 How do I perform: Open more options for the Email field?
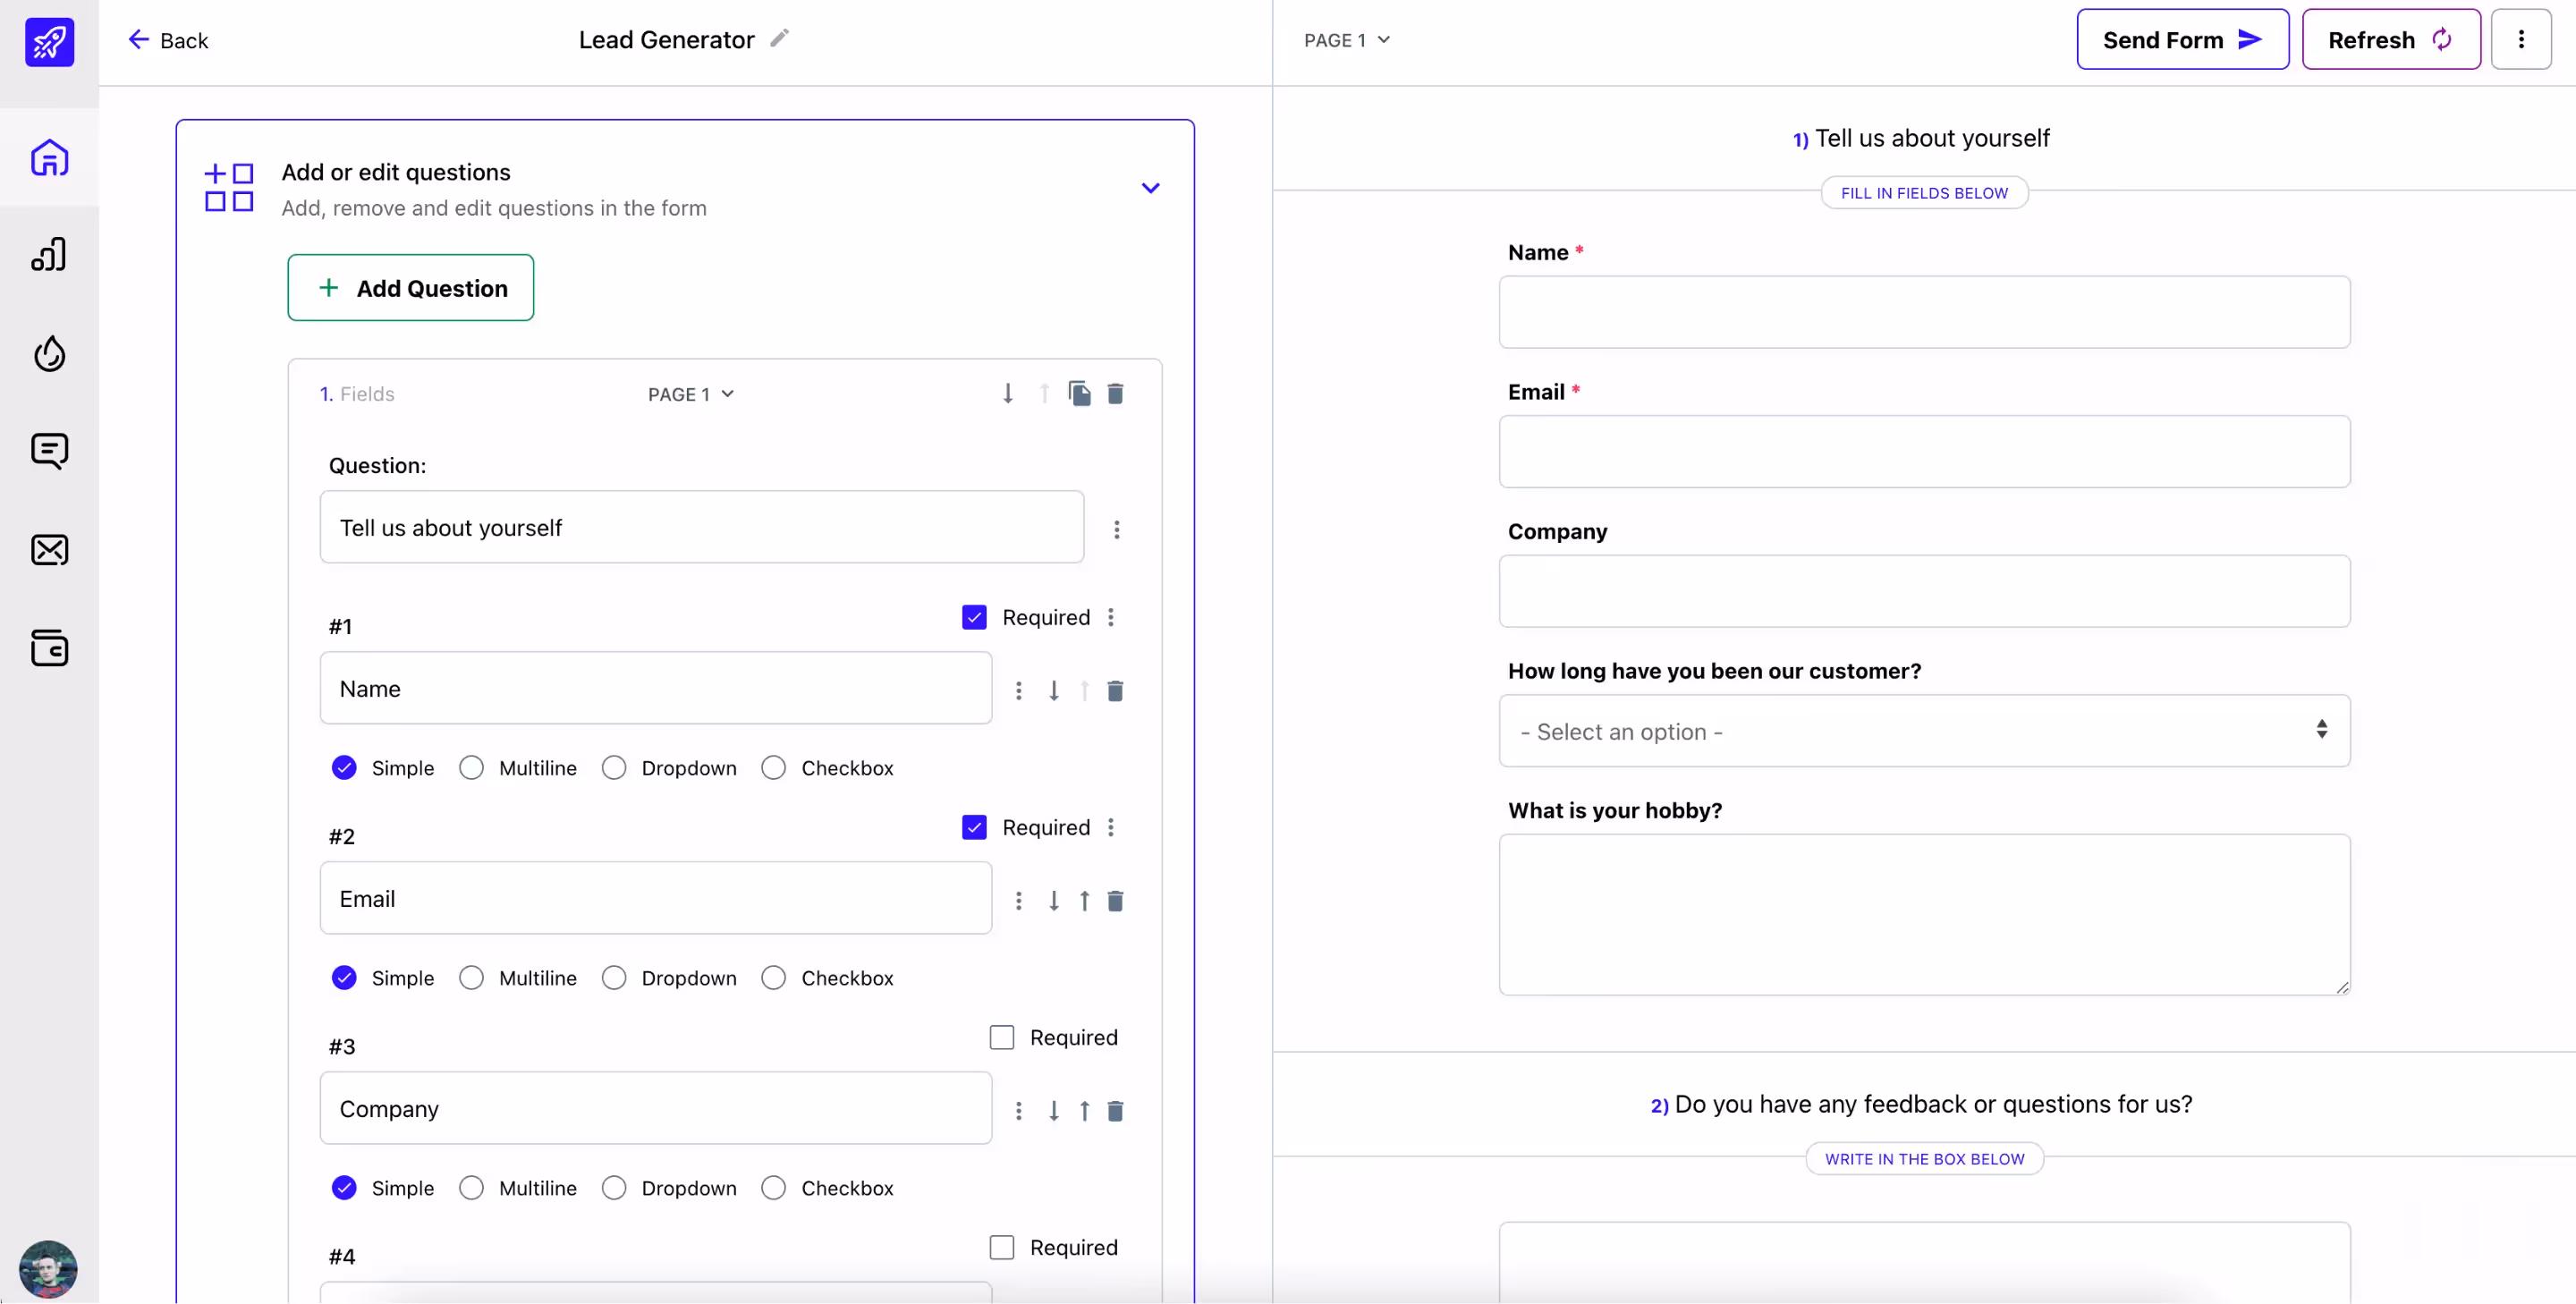[1019, 900]
